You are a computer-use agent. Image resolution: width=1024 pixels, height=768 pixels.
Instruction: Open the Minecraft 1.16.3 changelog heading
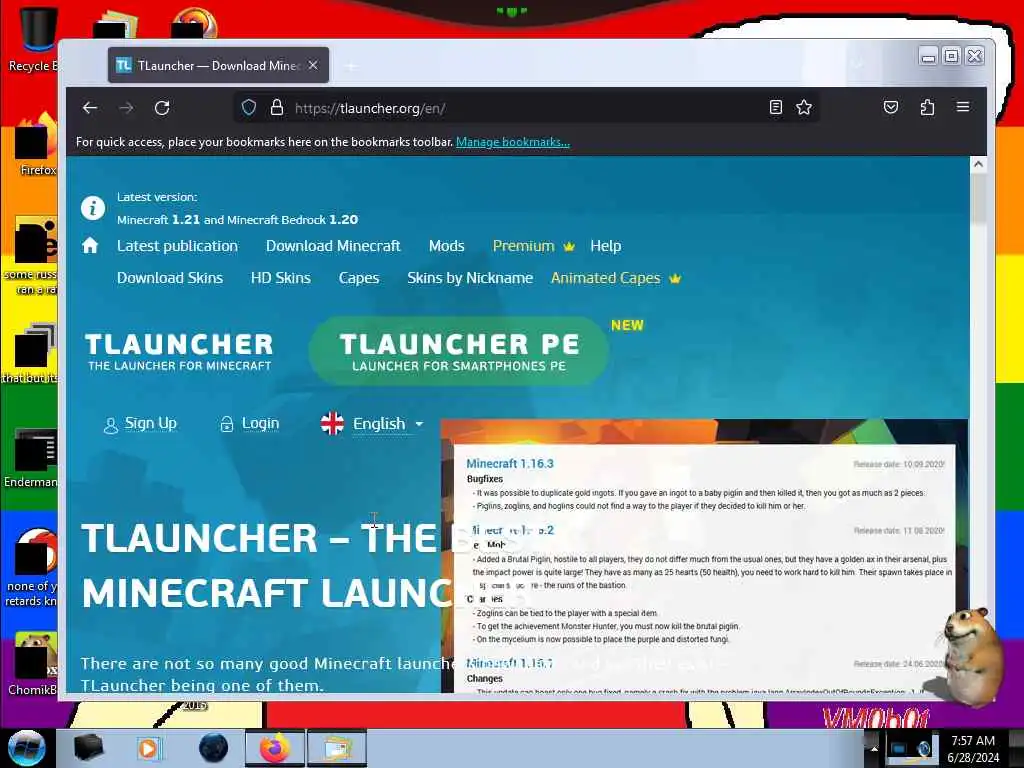[510, 464]
